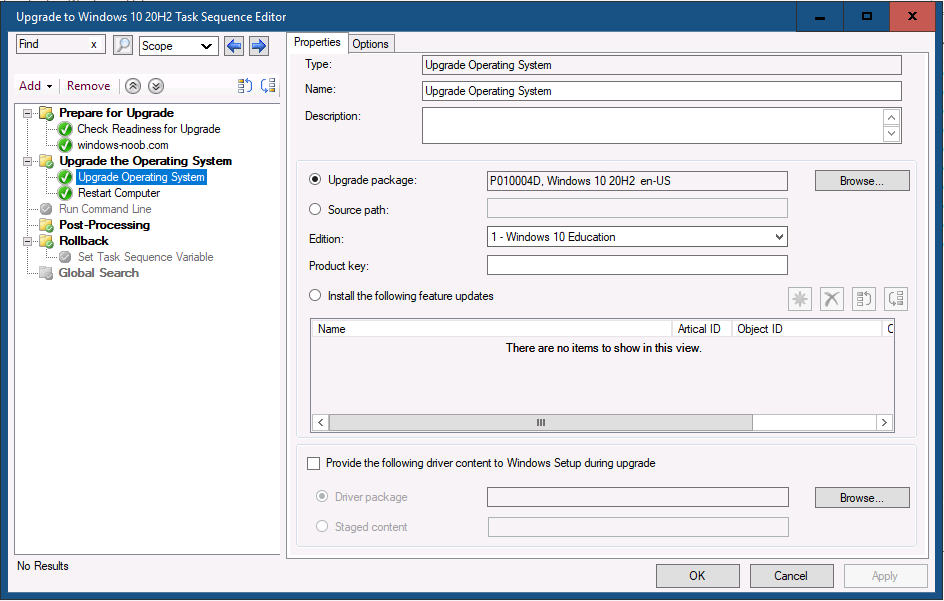Open the Add dropdown menu
Screen dimensions: 944x601
(x=36, y=86)
